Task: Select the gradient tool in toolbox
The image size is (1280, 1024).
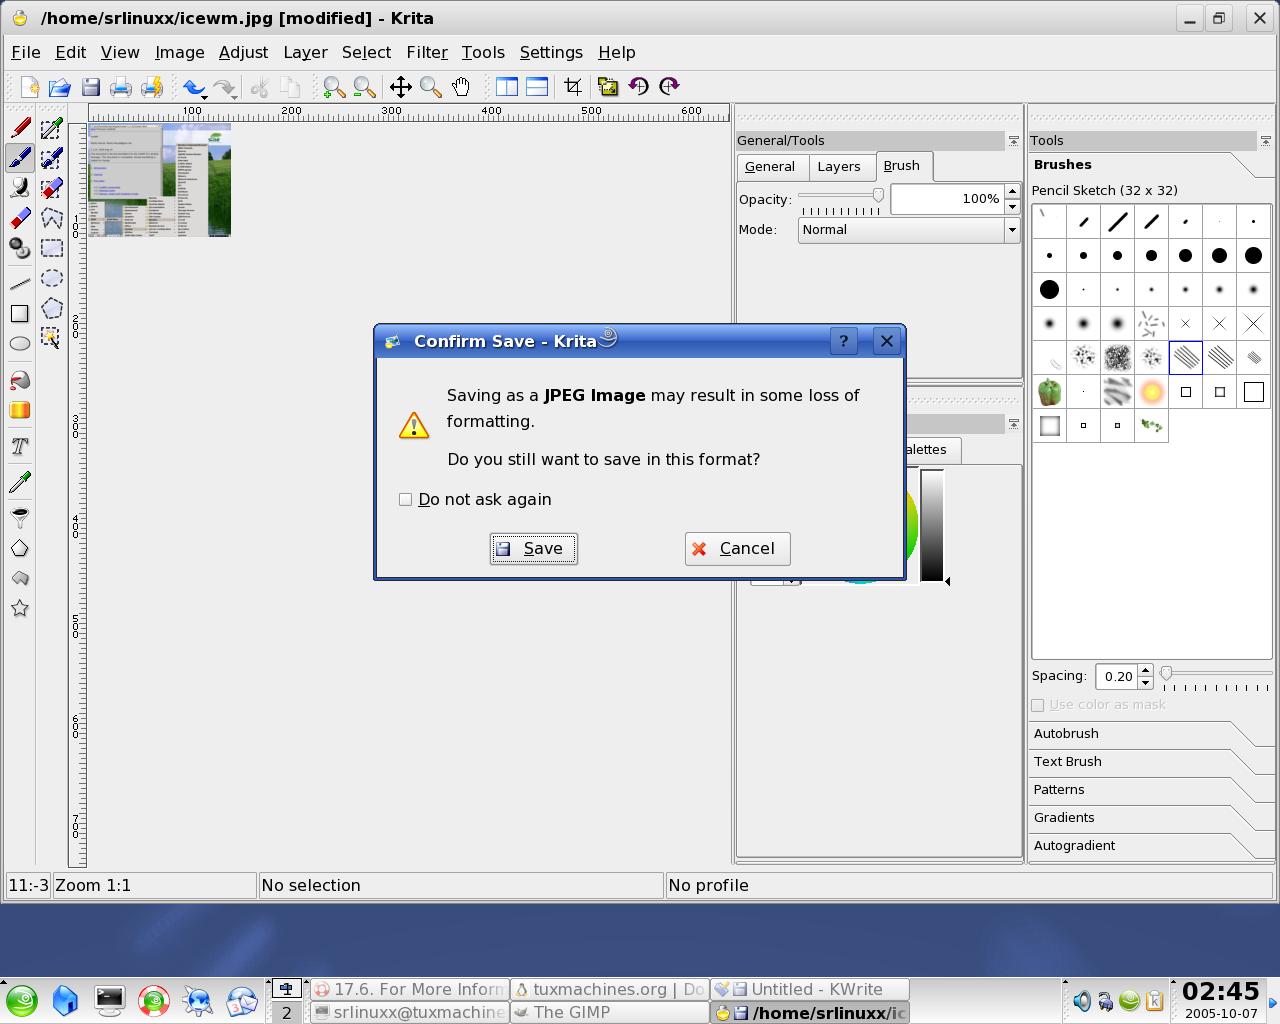Action: coord(20,410)
